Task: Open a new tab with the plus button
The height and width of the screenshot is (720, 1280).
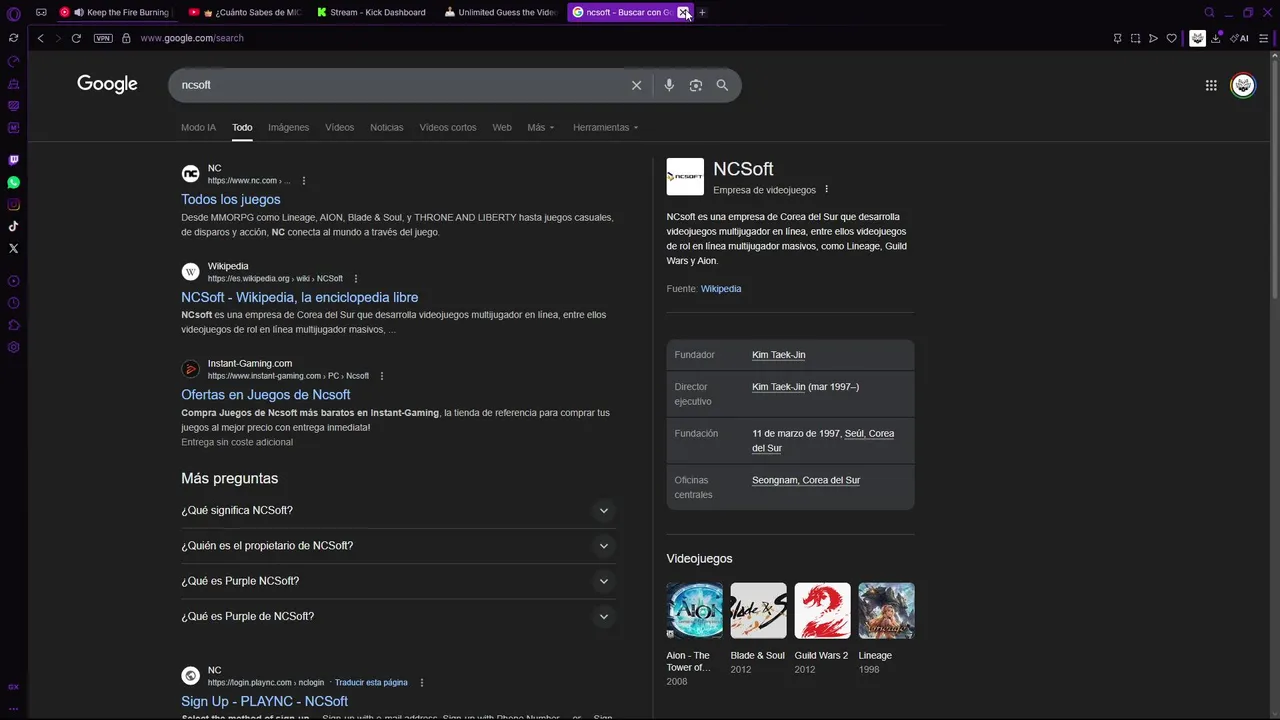Action: tap(702, 12)
